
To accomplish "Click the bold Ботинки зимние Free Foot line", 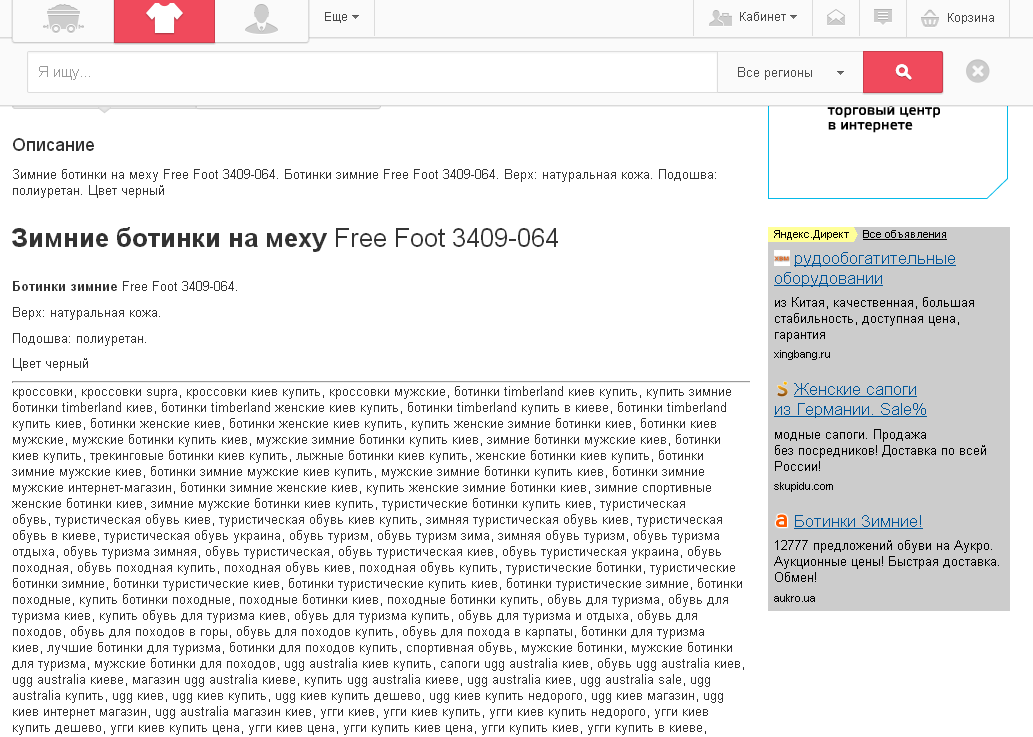I will click(x=125, y=287).
